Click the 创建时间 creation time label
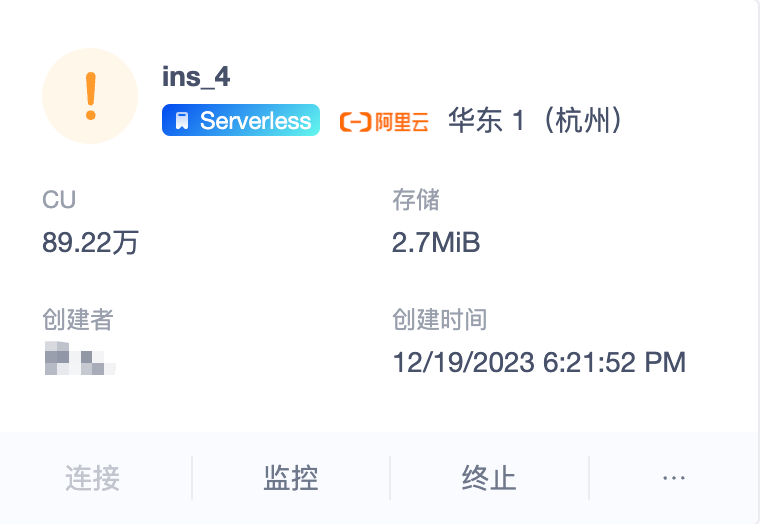The width and height of the screenshot is (760, 524). tap(440, 320)
